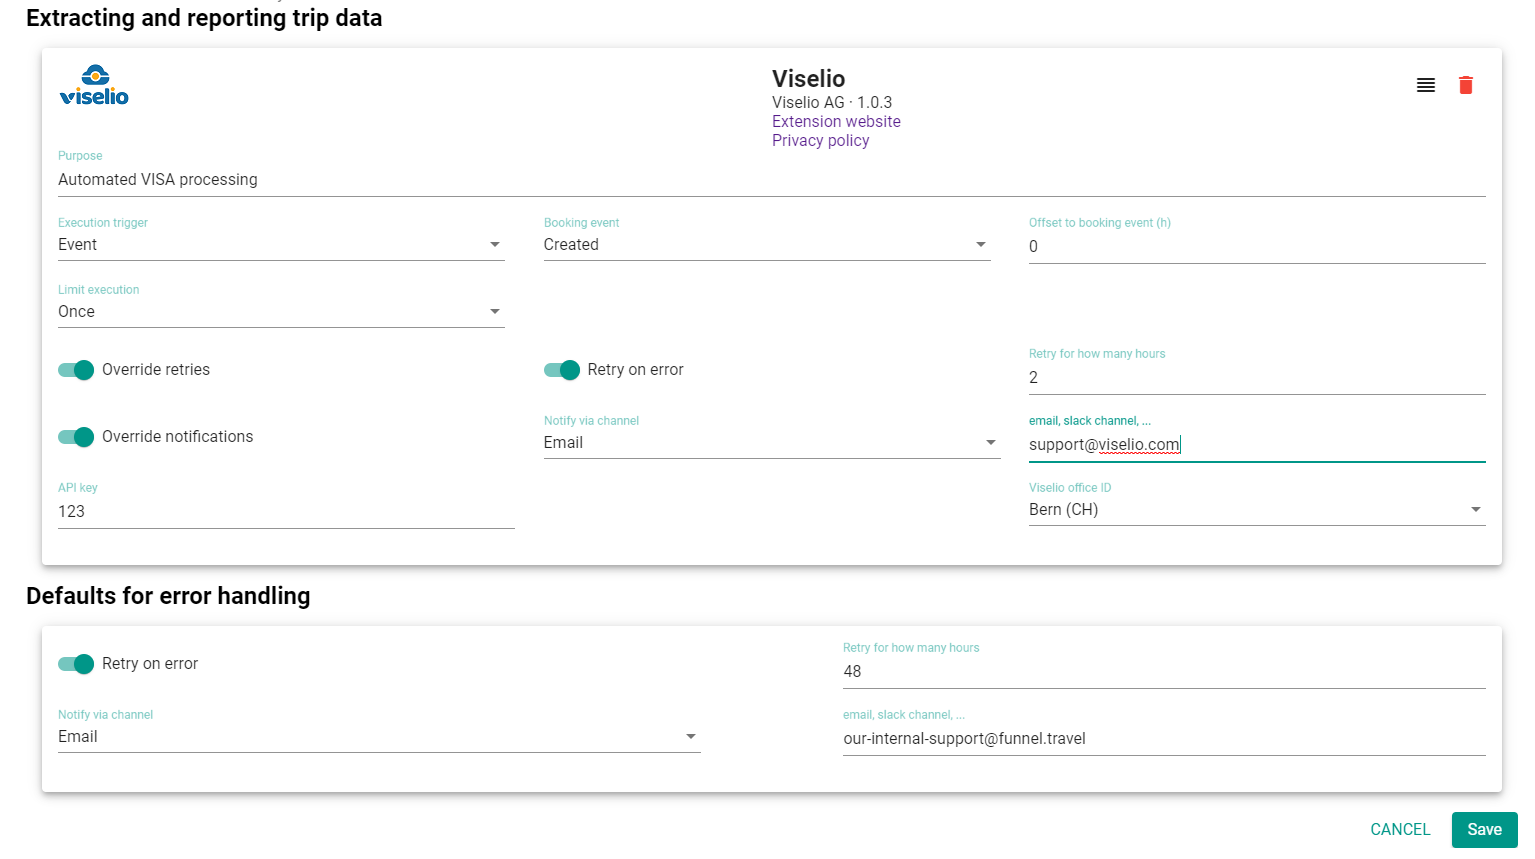
Task: Open the Limit execution dropdown
Action: 281,312
